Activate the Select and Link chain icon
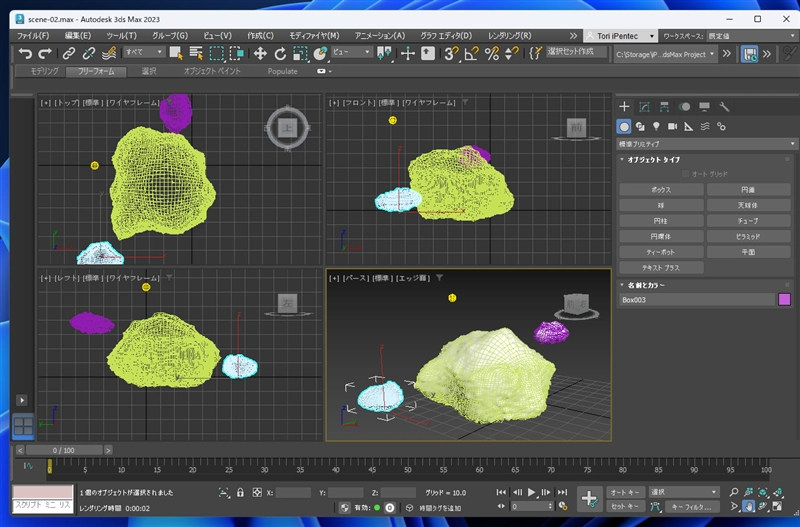 coord(69,53)
